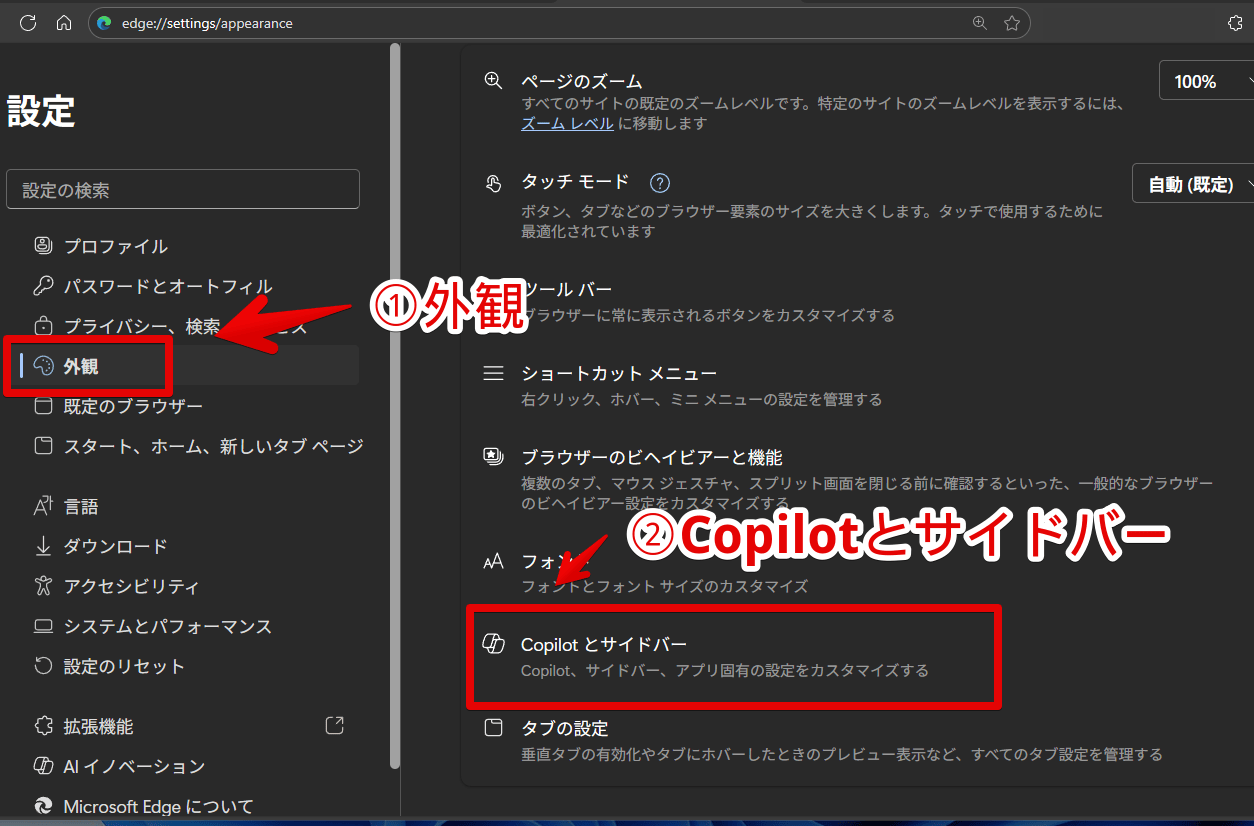Open the 100% page zoom dropdown
This screenshot has height=826, width=1254.
pos(1206,81)
